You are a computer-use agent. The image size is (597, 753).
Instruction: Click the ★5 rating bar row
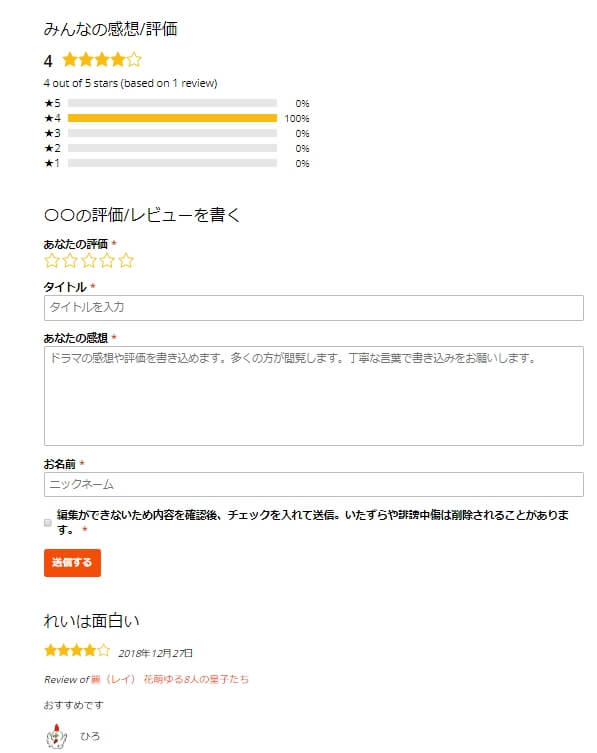point(177,103)
